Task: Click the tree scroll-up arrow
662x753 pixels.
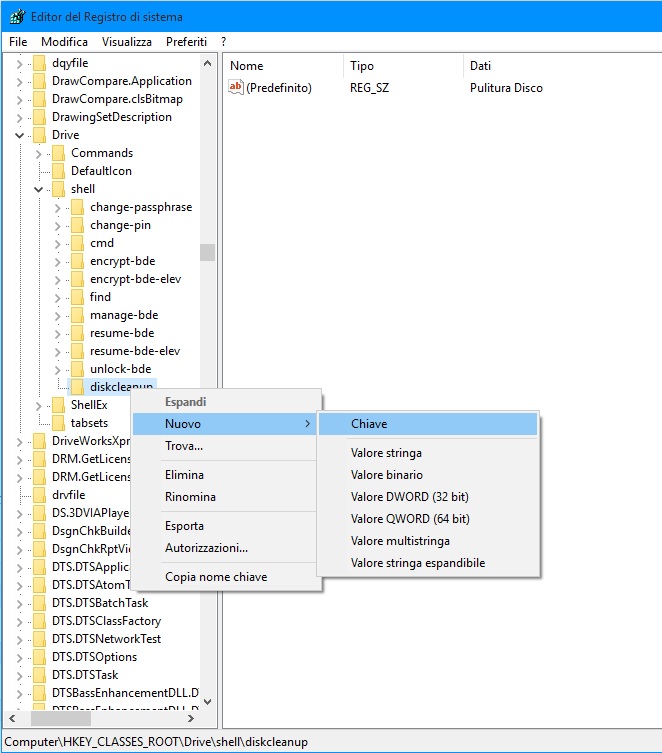Action: [x=207, y=63]
